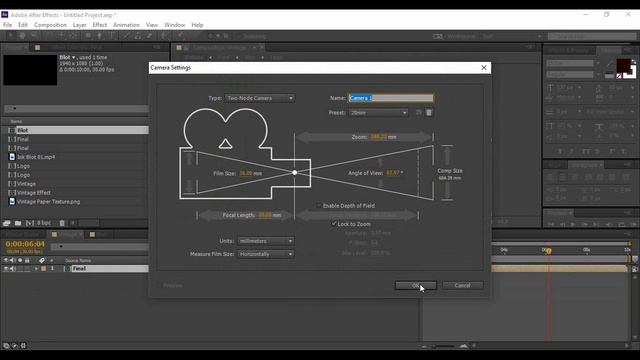Create new composition icon in Project panel
This screenshot has height=360, width=640.
pyautogui.click(x=30, y=223)
